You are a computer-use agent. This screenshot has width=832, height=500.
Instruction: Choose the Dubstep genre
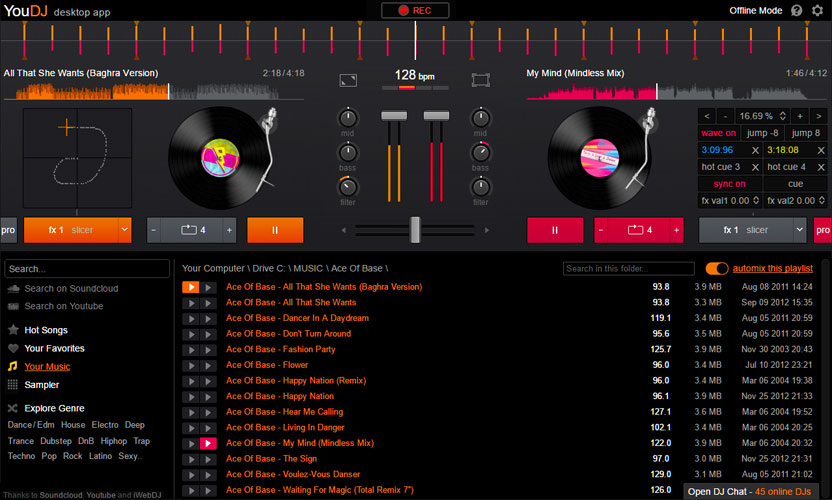pyautogui.click(x=56, y=441)
